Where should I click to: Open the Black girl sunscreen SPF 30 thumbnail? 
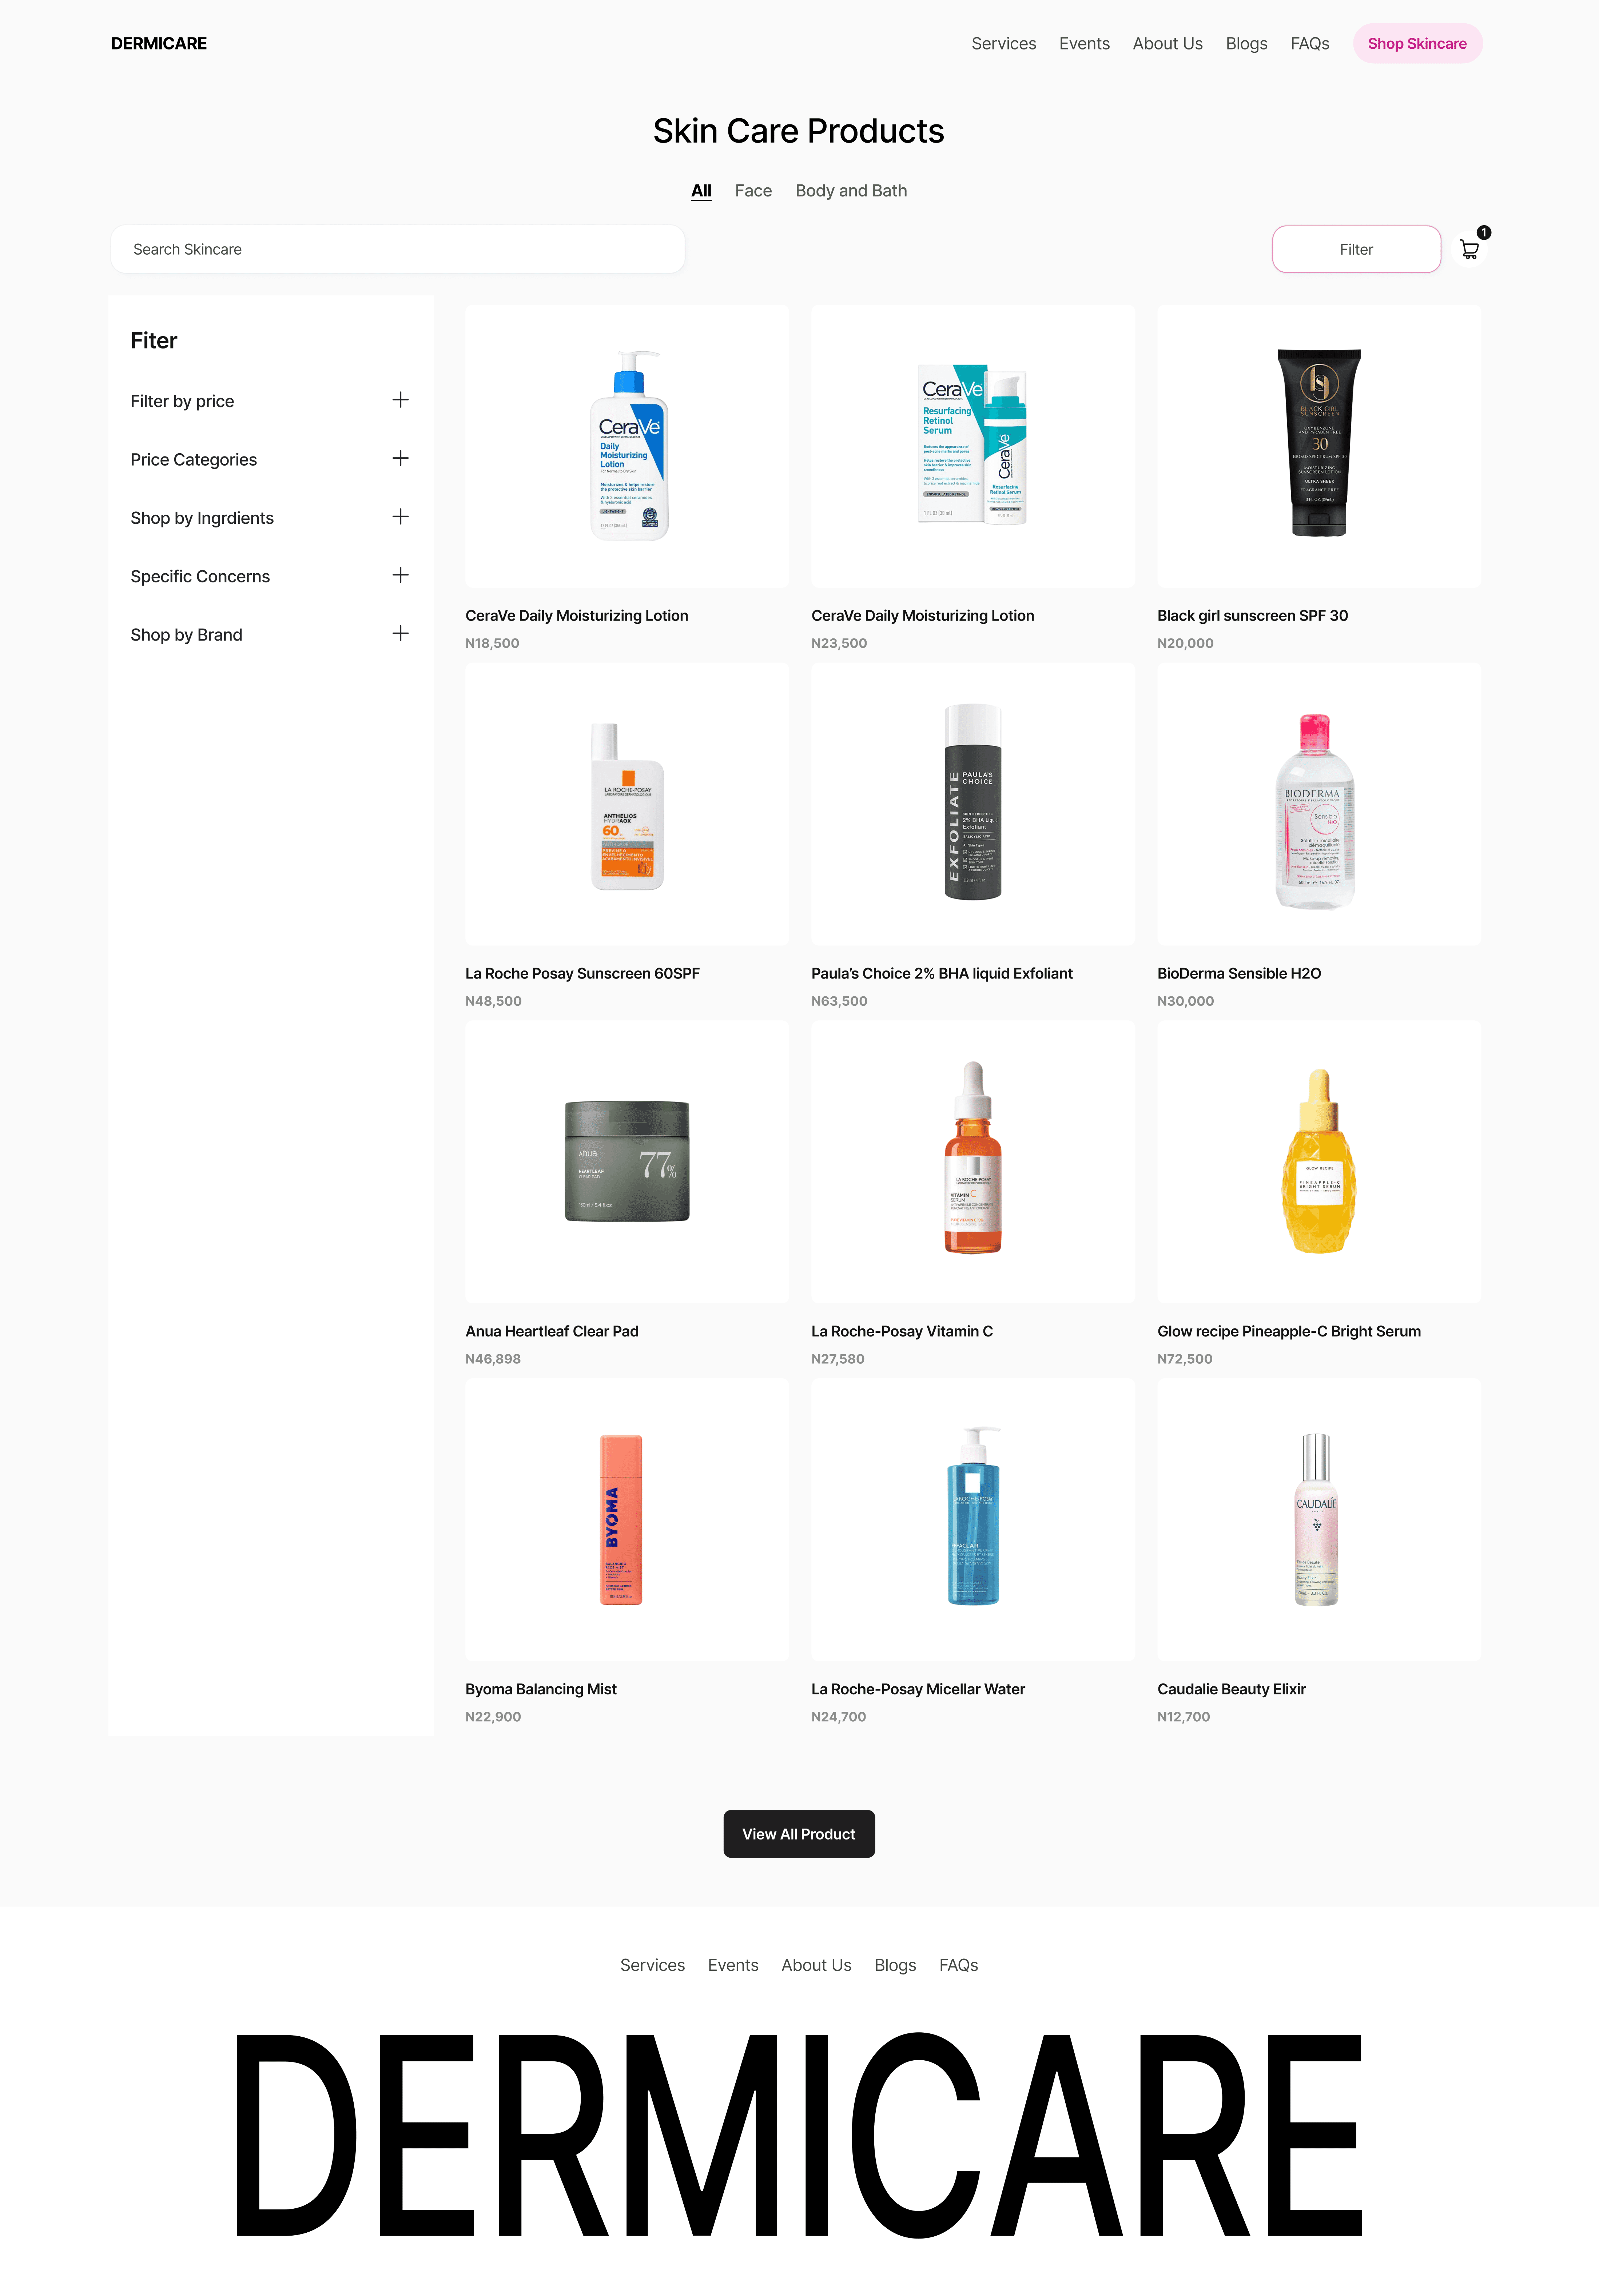[x=1319, y=446]
